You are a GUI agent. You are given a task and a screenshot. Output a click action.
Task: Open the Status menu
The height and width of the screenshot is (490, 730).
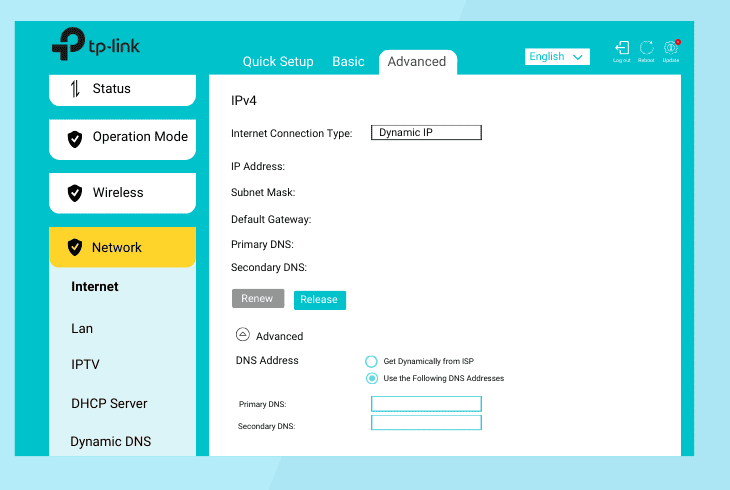pos(122,90)
